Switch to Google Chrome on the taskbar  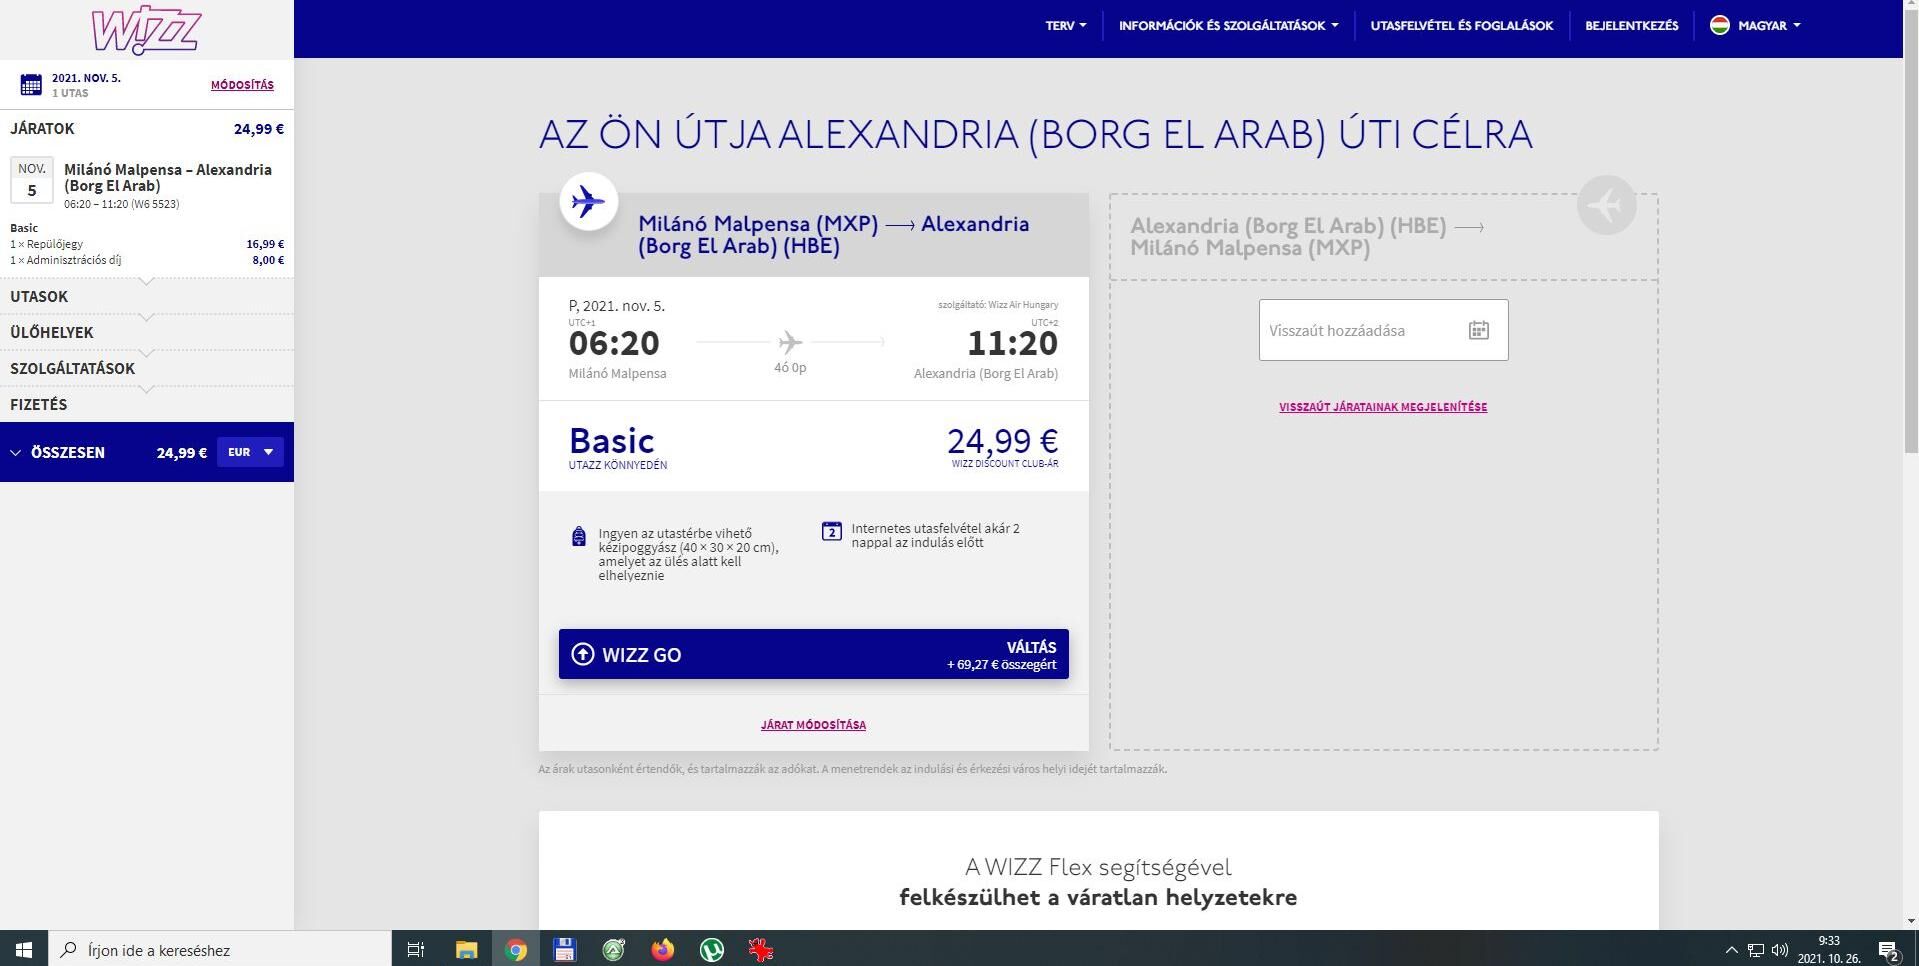(x=516, y=949)
